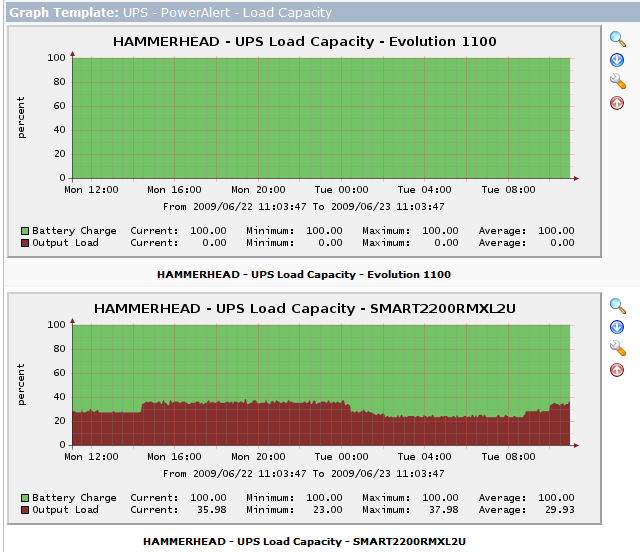Click the Evolution 1100 caption below first graph
This screenshot has width=640, height=552.
(304, 274)
